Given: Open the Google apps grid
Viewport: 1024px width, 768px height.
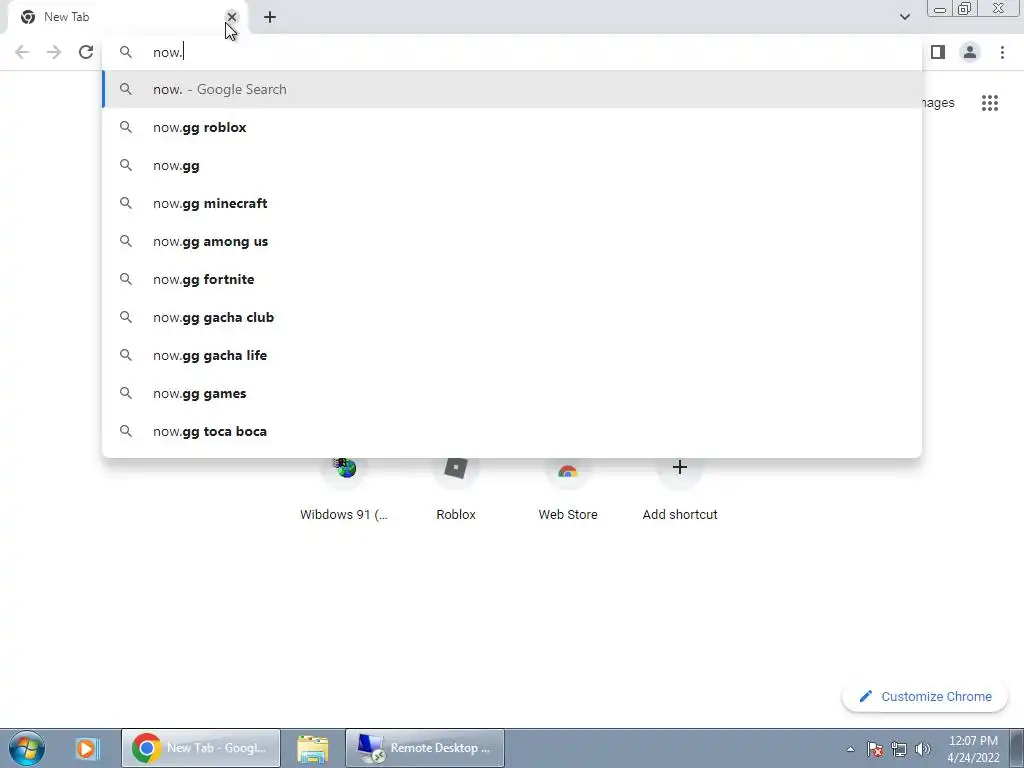Looking at the screenshot, I should (x=989, y=103).
